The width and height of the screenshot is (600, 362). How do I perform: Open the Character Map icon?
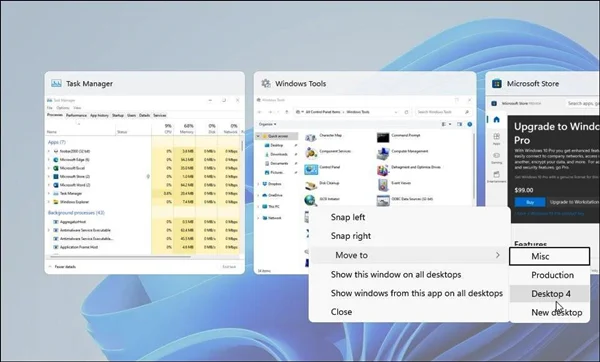point(311,137)
